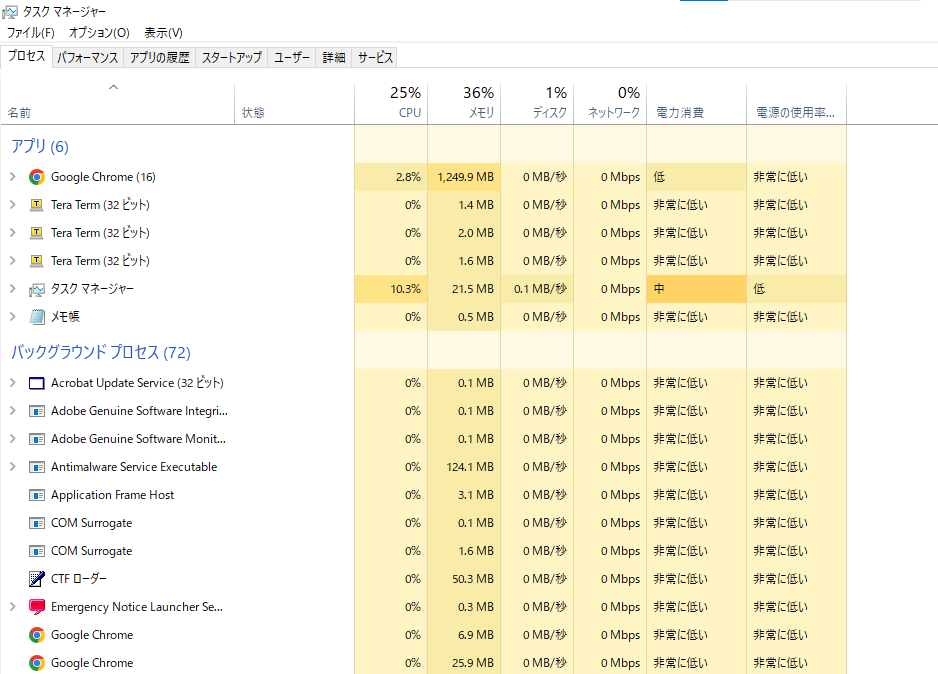Click the バックグラウンド プロセス (72) group header
This screenshot has height=674, width=938.
100,352
